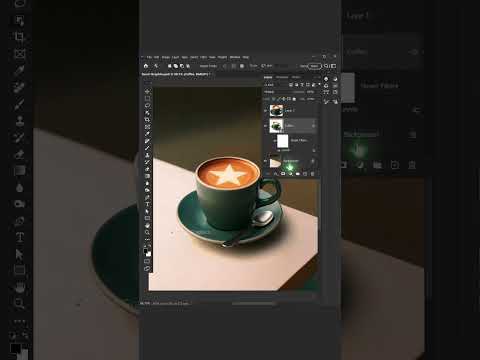Select the Move tool

(147, 91)
